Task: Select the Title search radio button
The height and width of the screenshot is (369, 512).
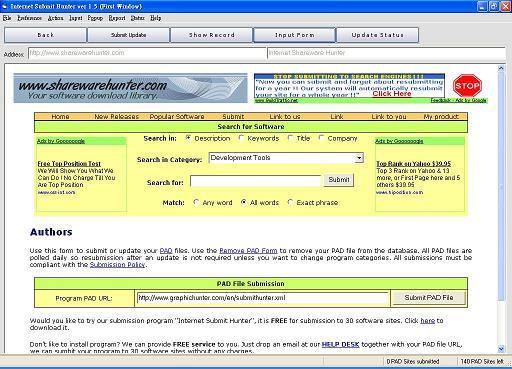Action: pos(290,138)
